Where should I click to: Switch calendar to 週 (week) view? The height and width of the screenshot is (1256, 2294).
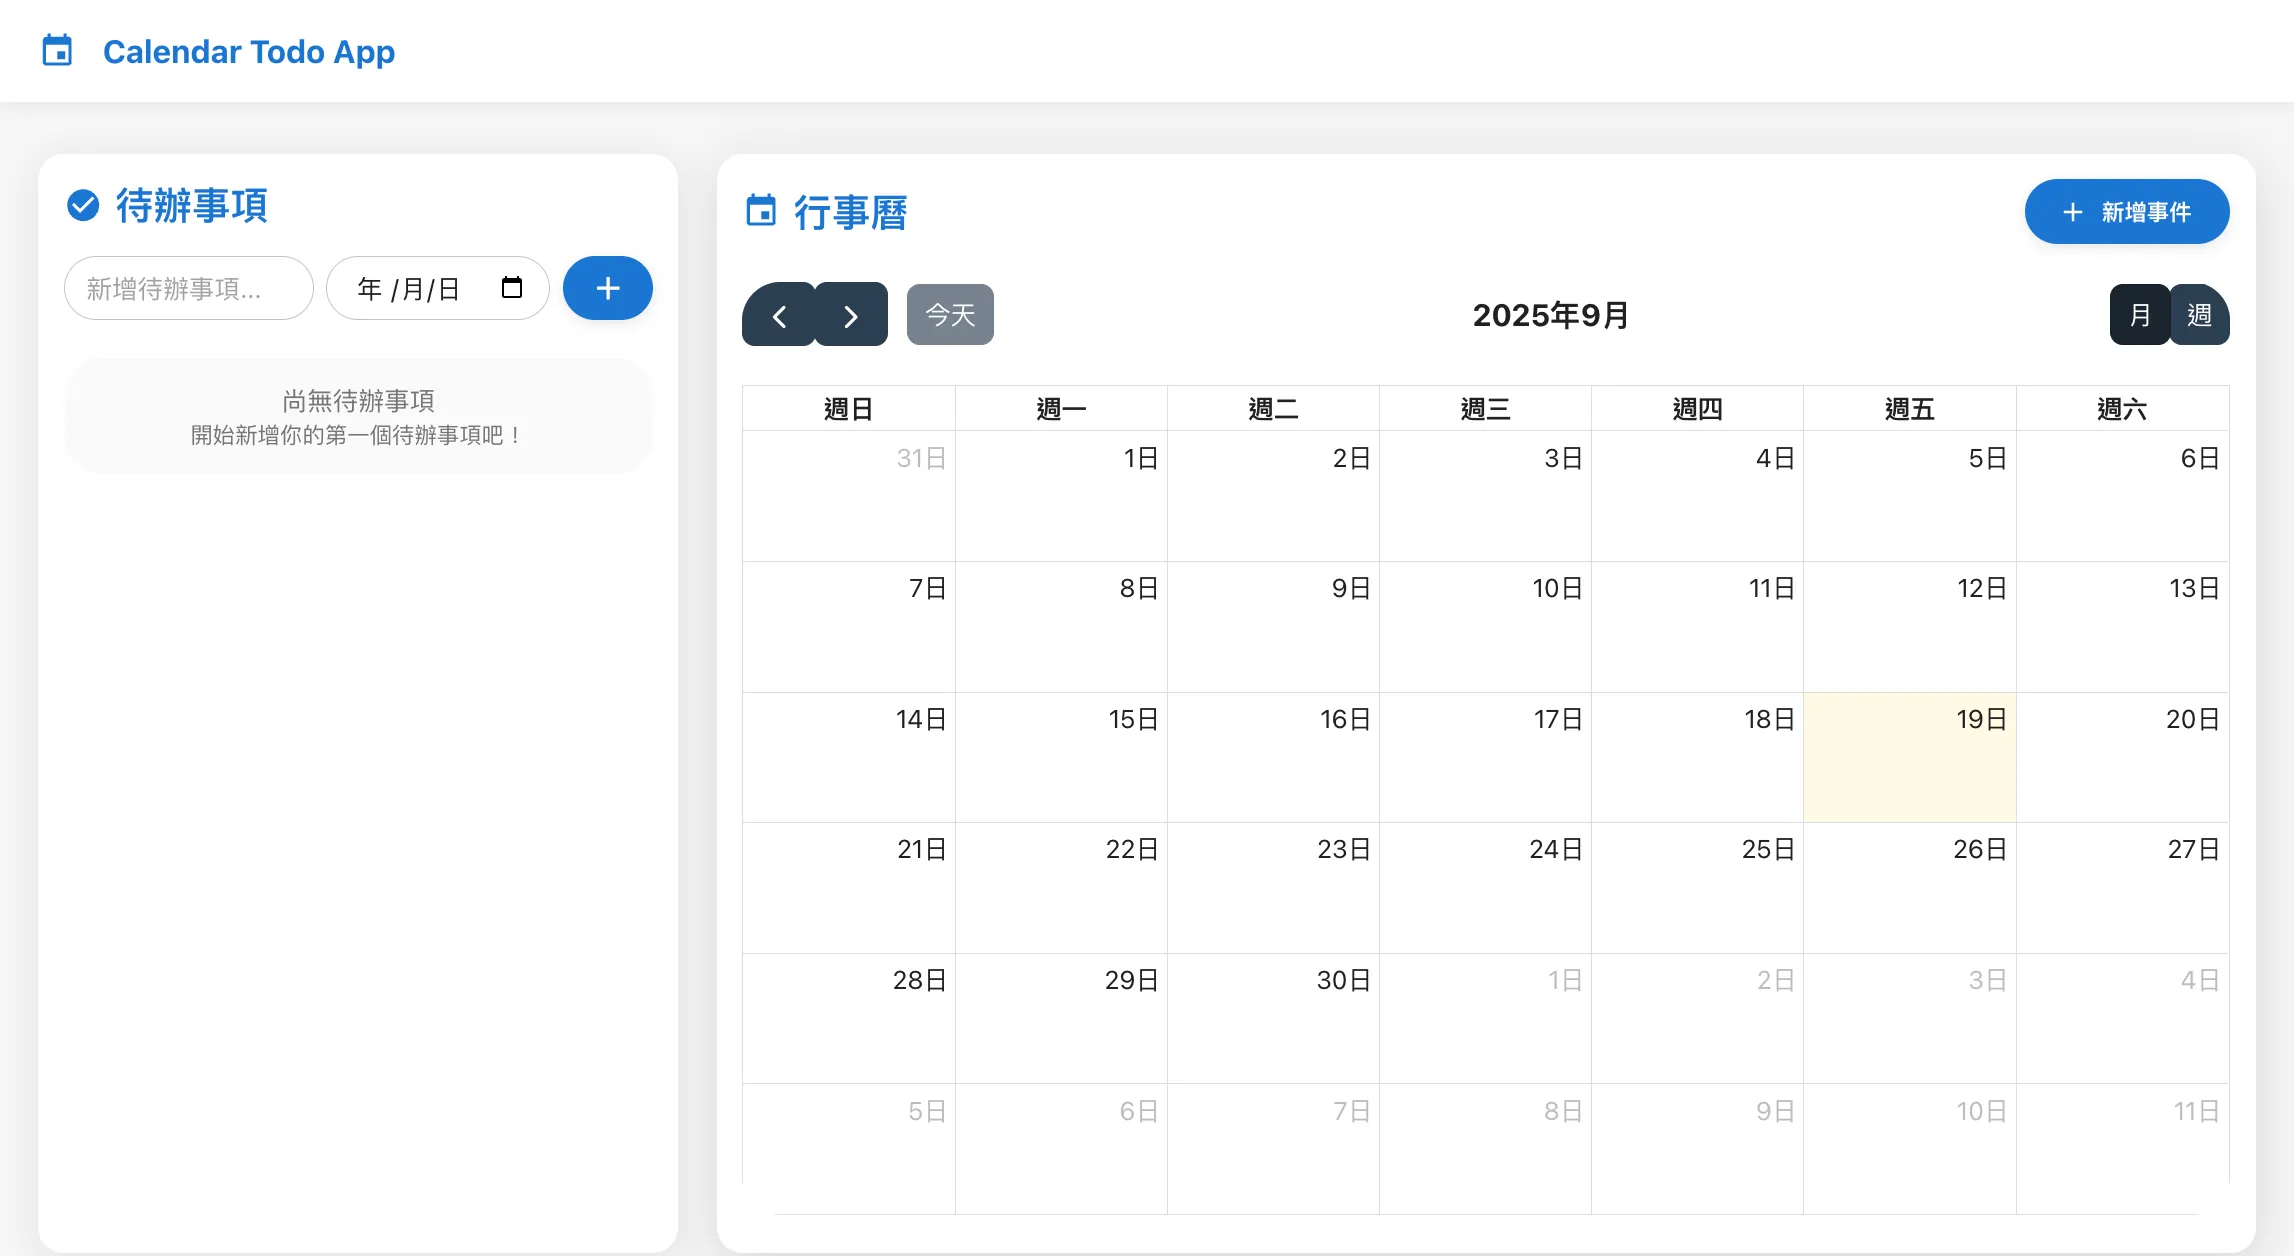point(2200,314)
